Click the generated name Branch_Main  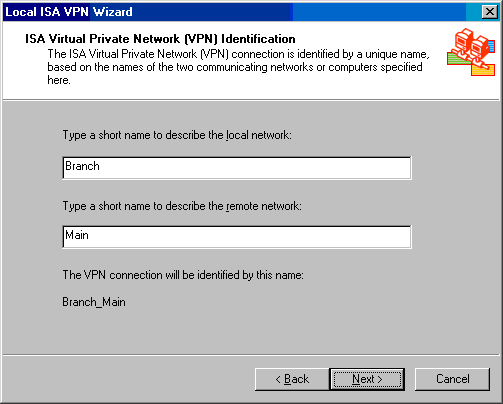tap(94, 302)
